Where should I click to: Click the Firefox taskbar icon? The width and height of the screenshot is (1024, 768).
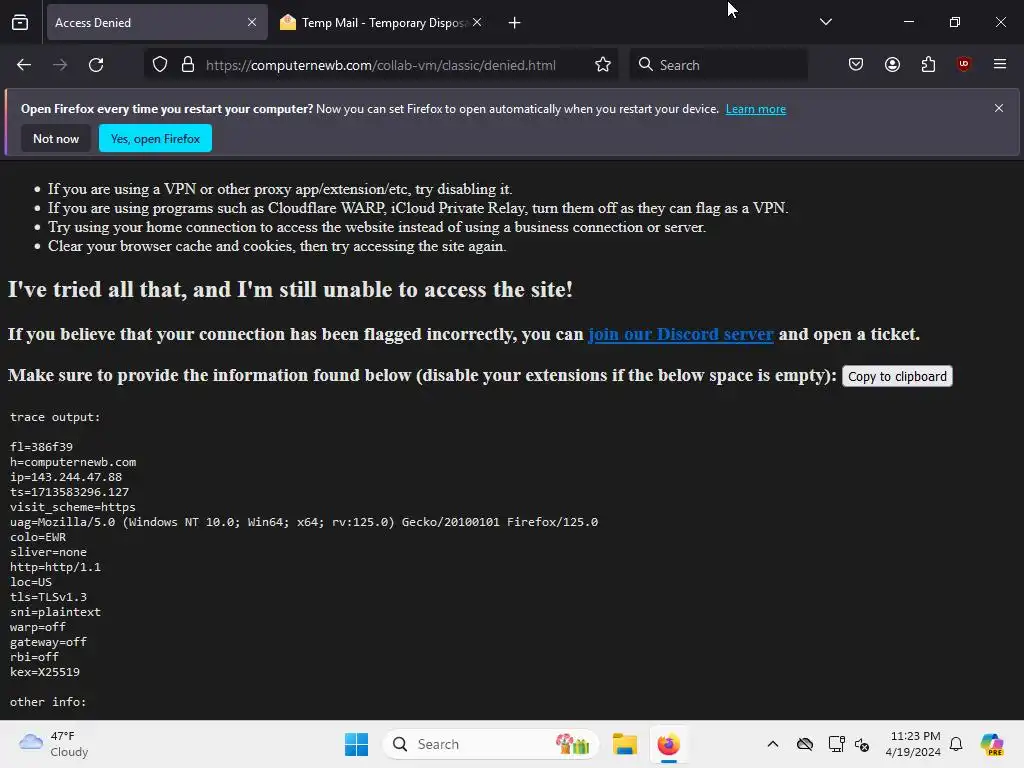point(668,744)
